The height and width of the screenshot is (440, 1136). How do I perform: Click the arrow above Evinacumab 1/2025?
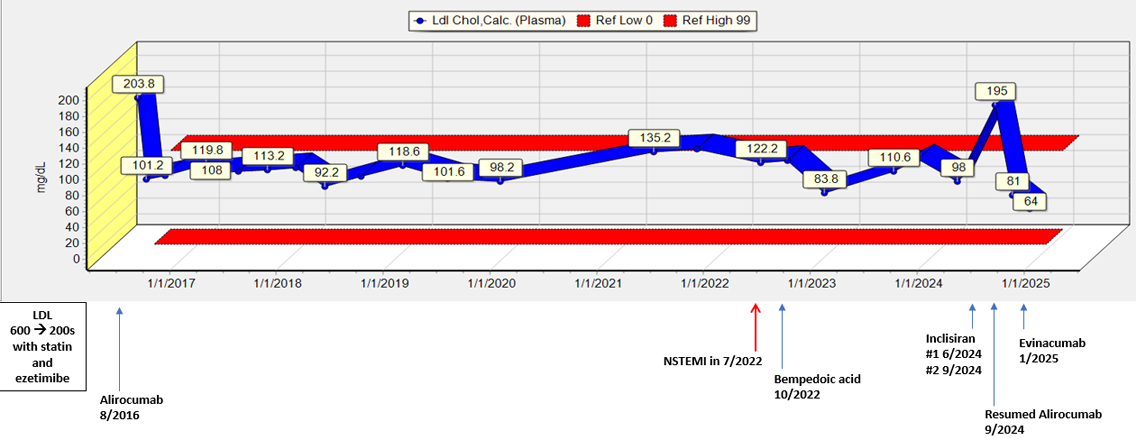click(x=1022, y=317)
